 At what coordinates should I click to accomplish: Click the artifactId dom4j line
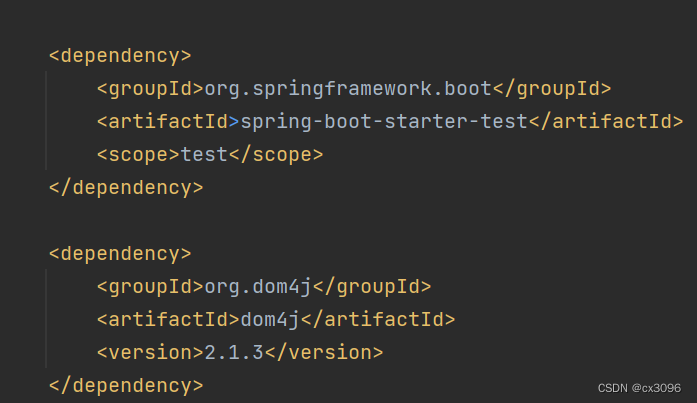click(276, 319)
